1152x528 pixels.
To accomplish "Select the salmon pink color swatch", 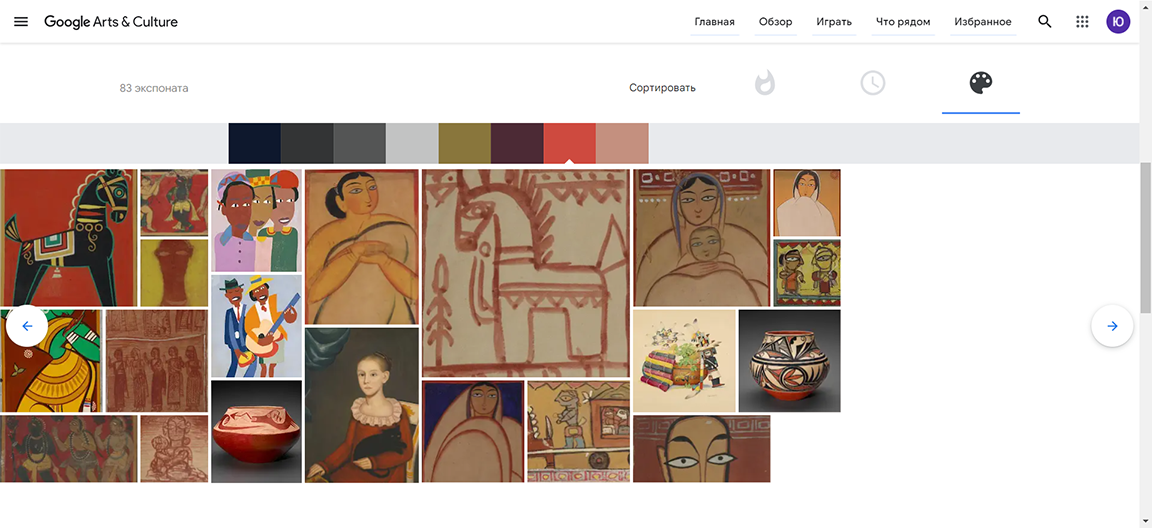I will pos(622,143).
